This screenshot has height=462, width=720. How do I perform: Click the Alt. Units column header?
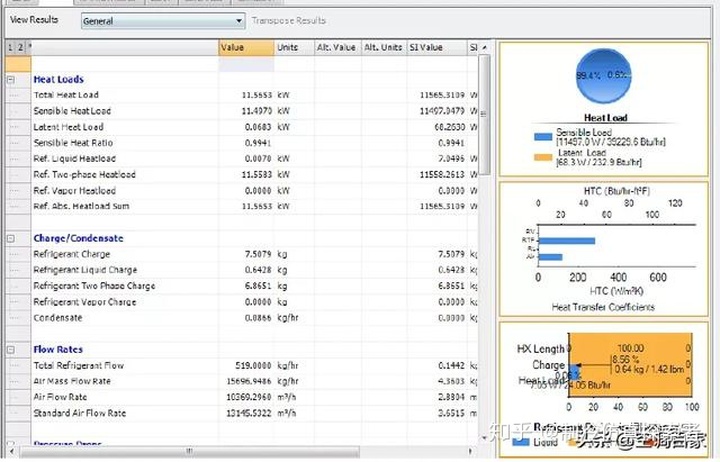[384, 48]
